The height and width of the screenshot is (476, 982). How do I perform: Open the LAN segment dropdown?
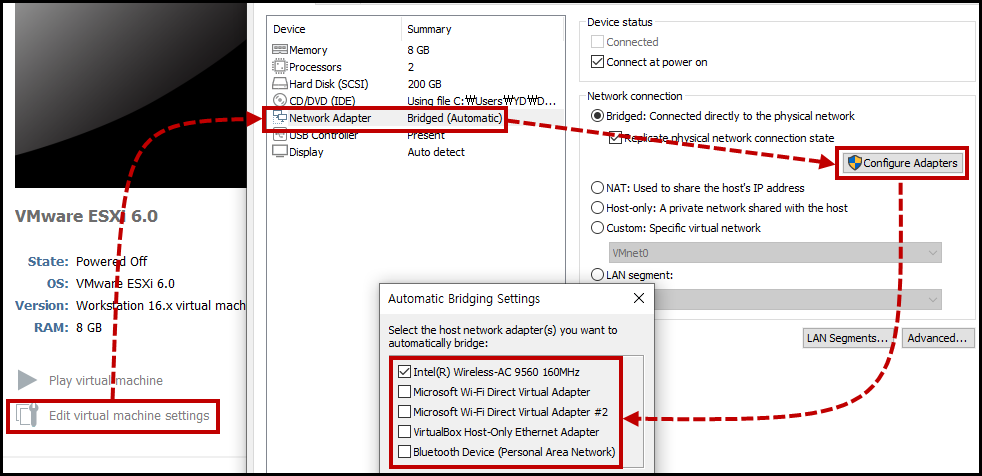797,299
